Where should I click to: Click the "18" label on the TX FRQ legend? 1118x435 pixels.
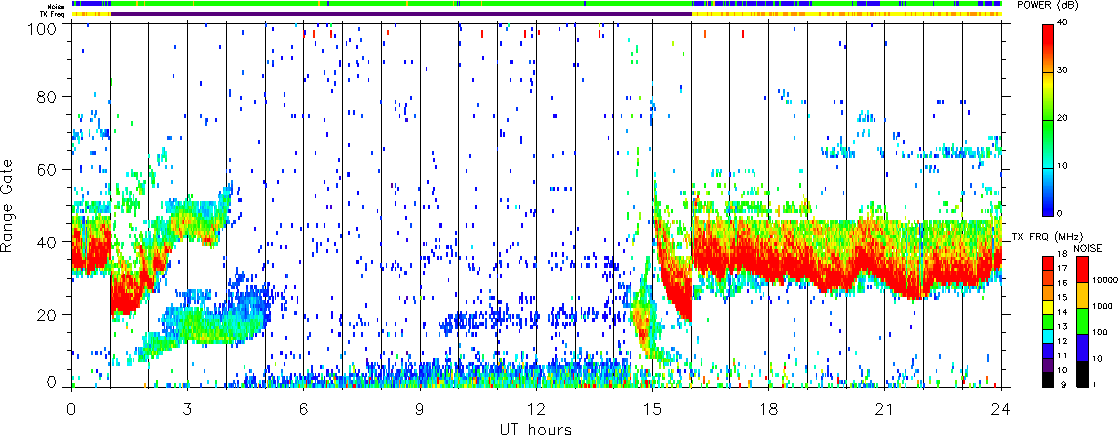(x=1062, y=255)
